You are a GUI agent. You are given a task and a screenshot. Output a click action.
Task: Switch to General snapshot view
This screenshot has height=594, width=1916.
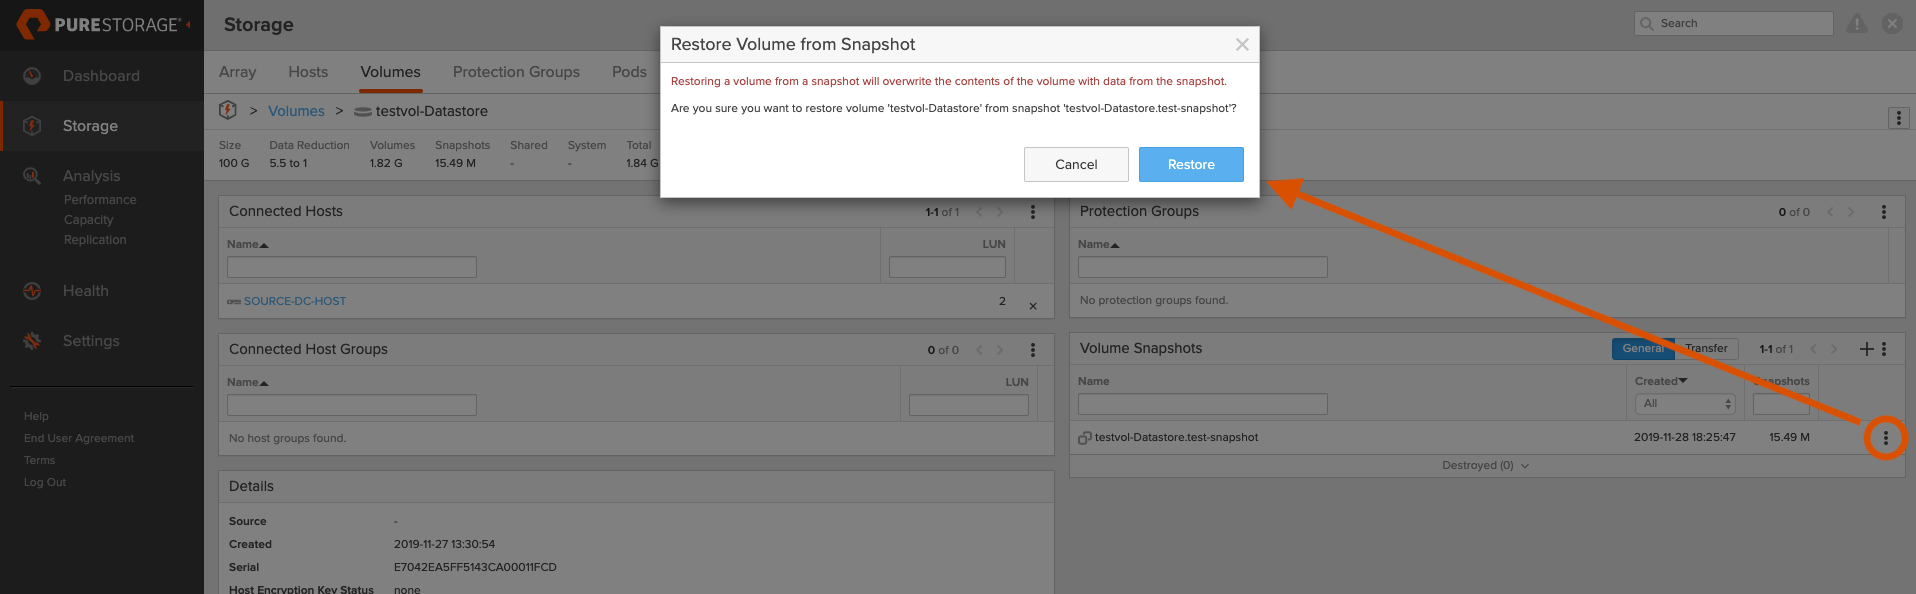[1642, 349]
